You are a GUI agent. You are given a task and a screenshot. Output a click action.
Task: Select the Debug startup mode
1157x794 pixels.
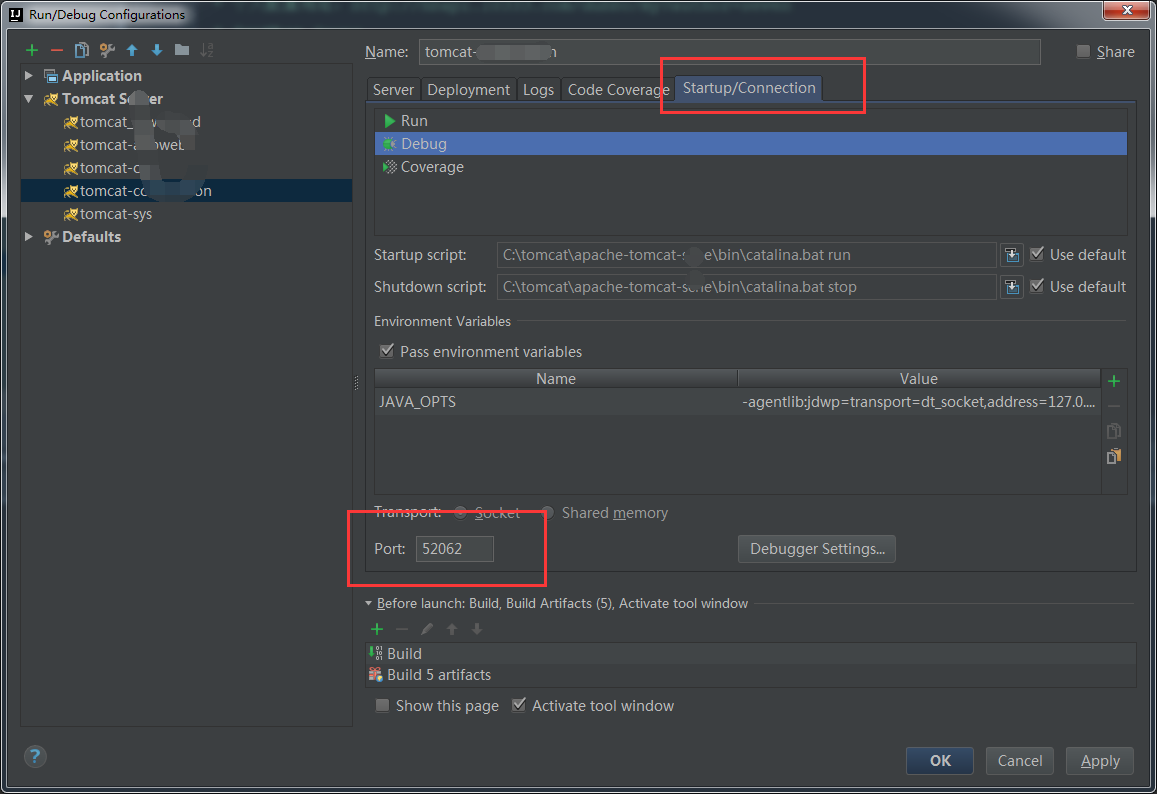[x=750, y=143]
